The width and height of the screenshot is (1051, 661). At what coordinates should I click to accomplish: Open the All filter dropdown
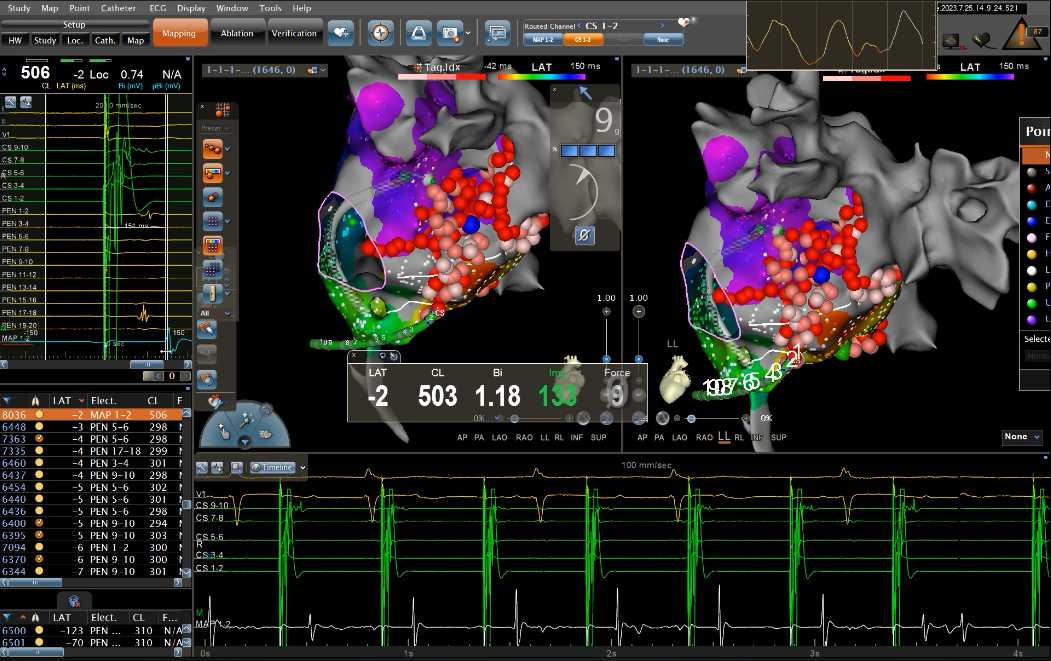216,313
